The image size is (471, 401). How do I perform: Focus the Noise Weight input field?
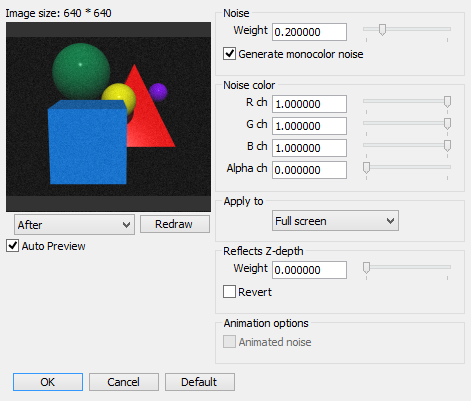pyautogui.click(x=309, y=32)
